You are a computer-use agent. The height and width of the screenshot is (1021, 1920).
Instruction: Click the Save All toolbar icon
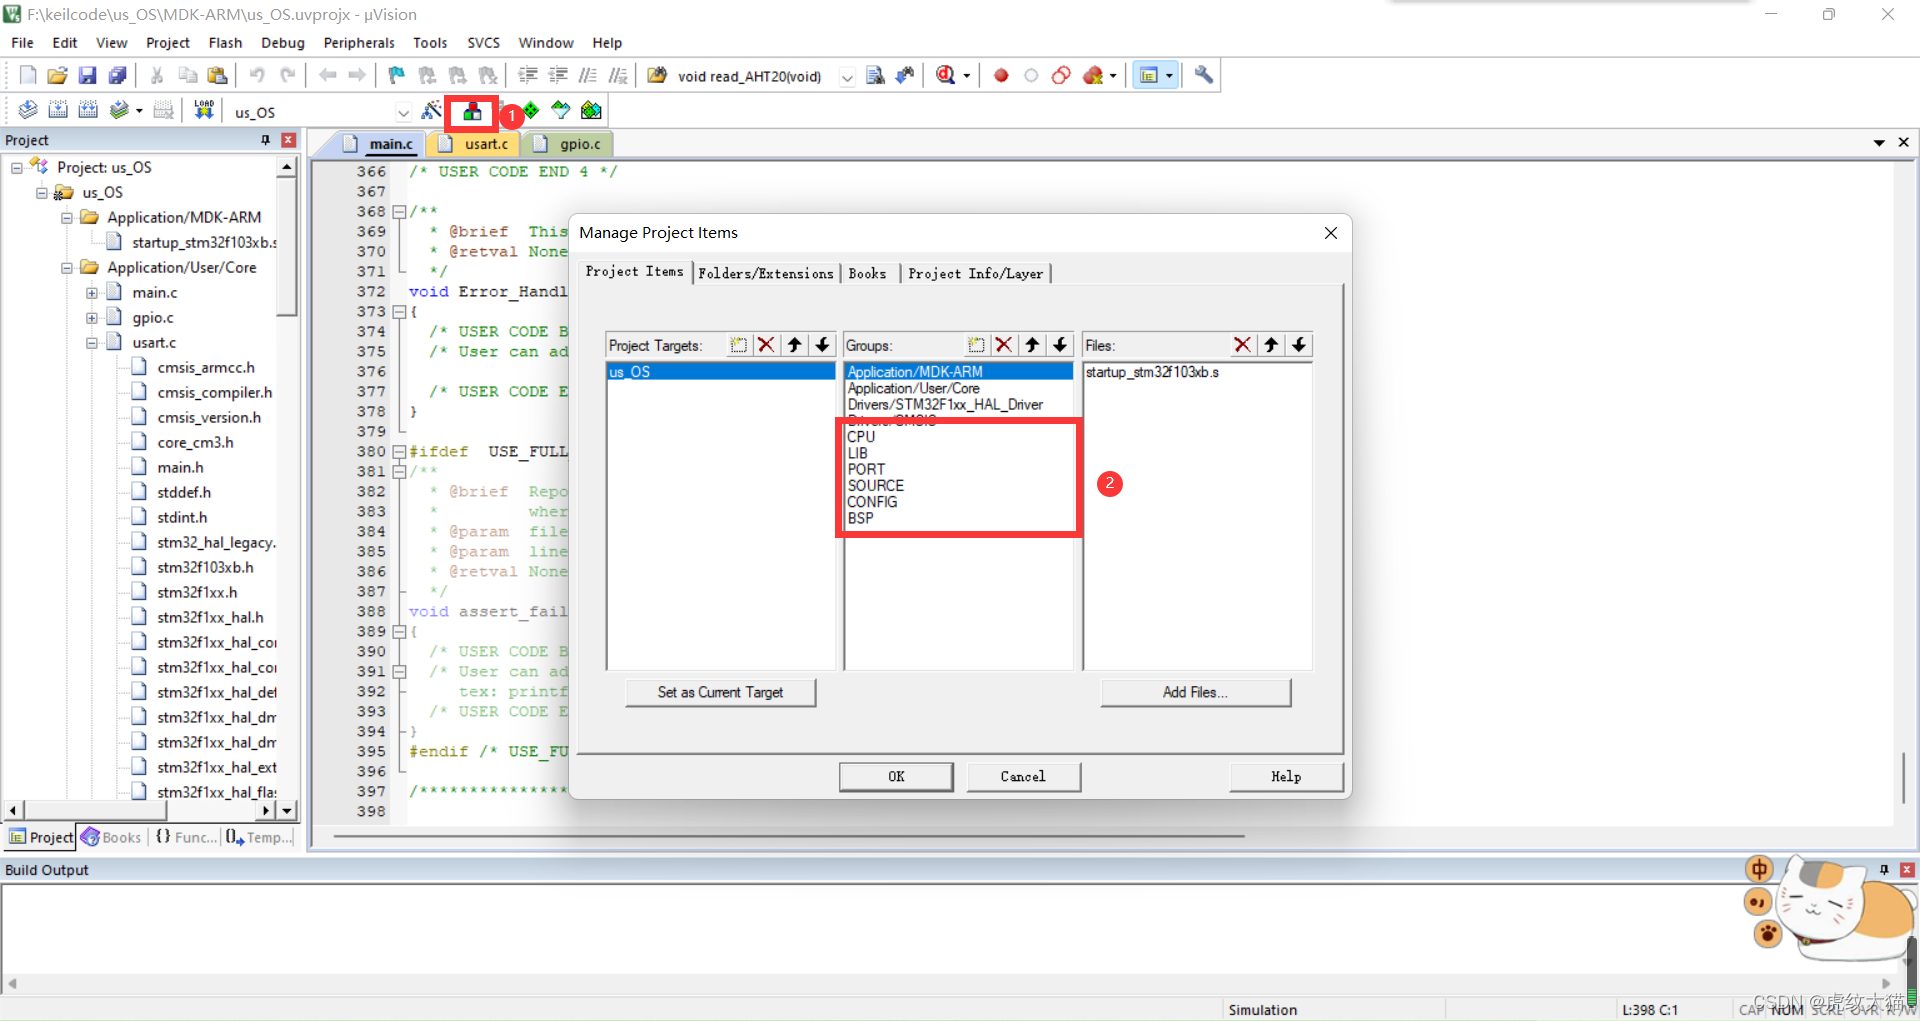point(118,75)
